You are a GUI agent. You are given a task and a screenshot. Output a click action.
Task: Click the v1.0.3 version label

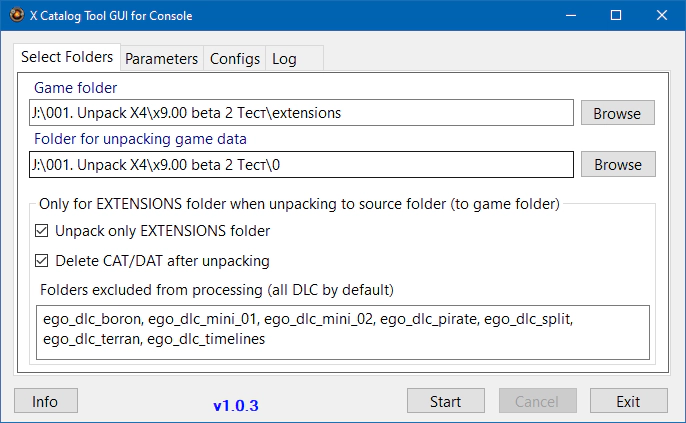coord(236,406)
